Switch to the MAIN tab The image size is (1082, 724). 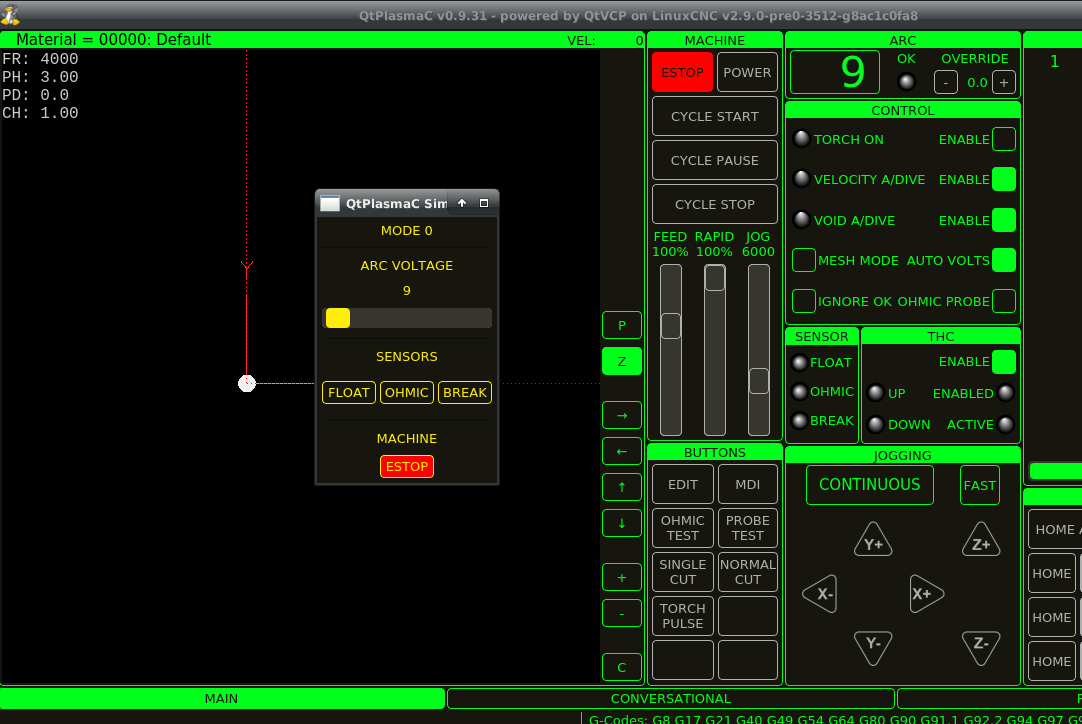222,698
